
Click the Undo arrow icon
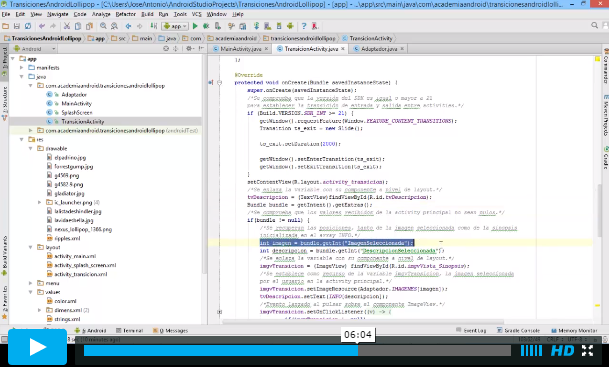[x=42, y=26]
